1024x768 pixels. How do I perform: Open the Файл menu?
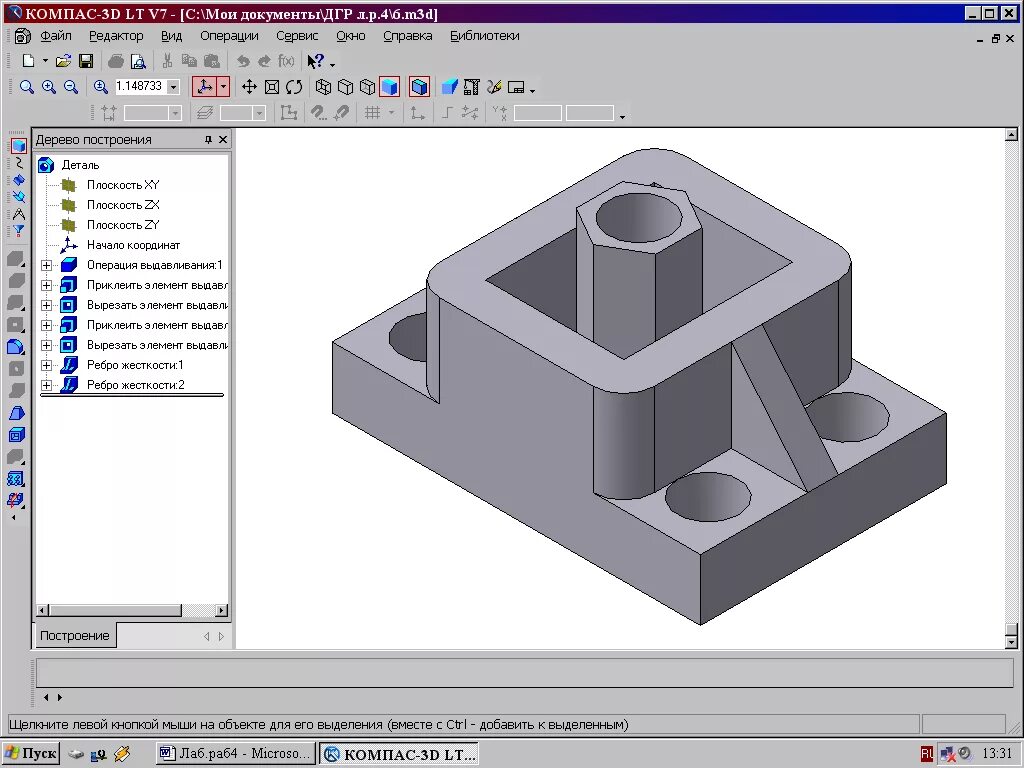56,36
